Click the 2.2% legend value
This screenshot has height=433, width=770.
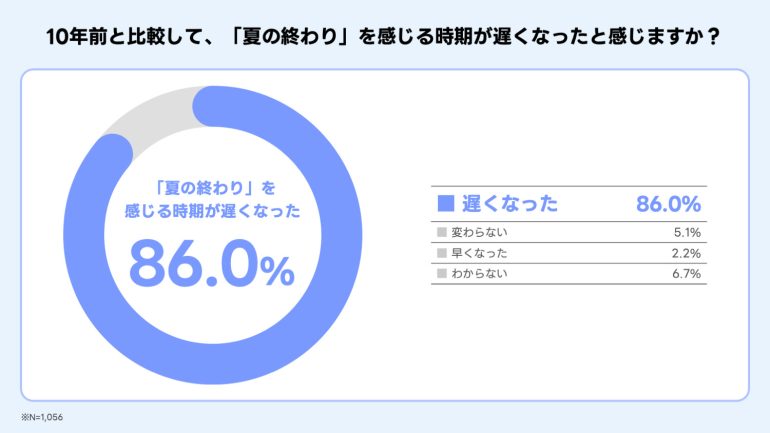coord(685,253)
